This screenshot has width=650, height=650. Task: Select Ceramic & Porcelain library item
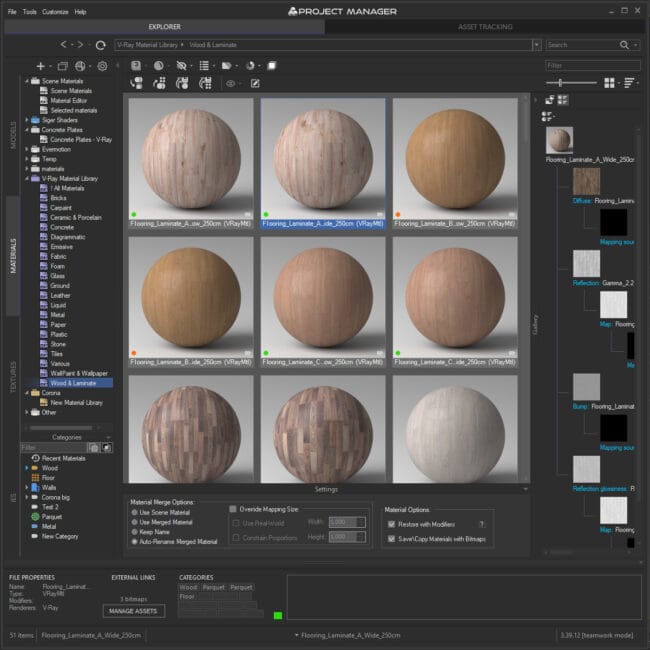(x=76, y=218)
